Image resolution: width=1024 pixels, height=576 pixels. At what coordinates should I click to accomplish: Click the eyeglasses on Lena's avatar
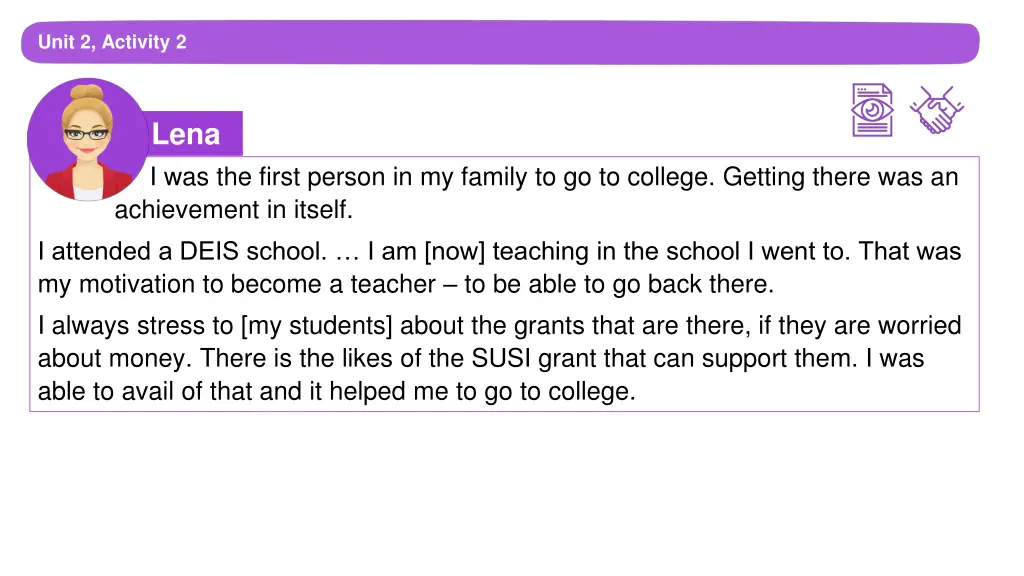pos(86,135)
